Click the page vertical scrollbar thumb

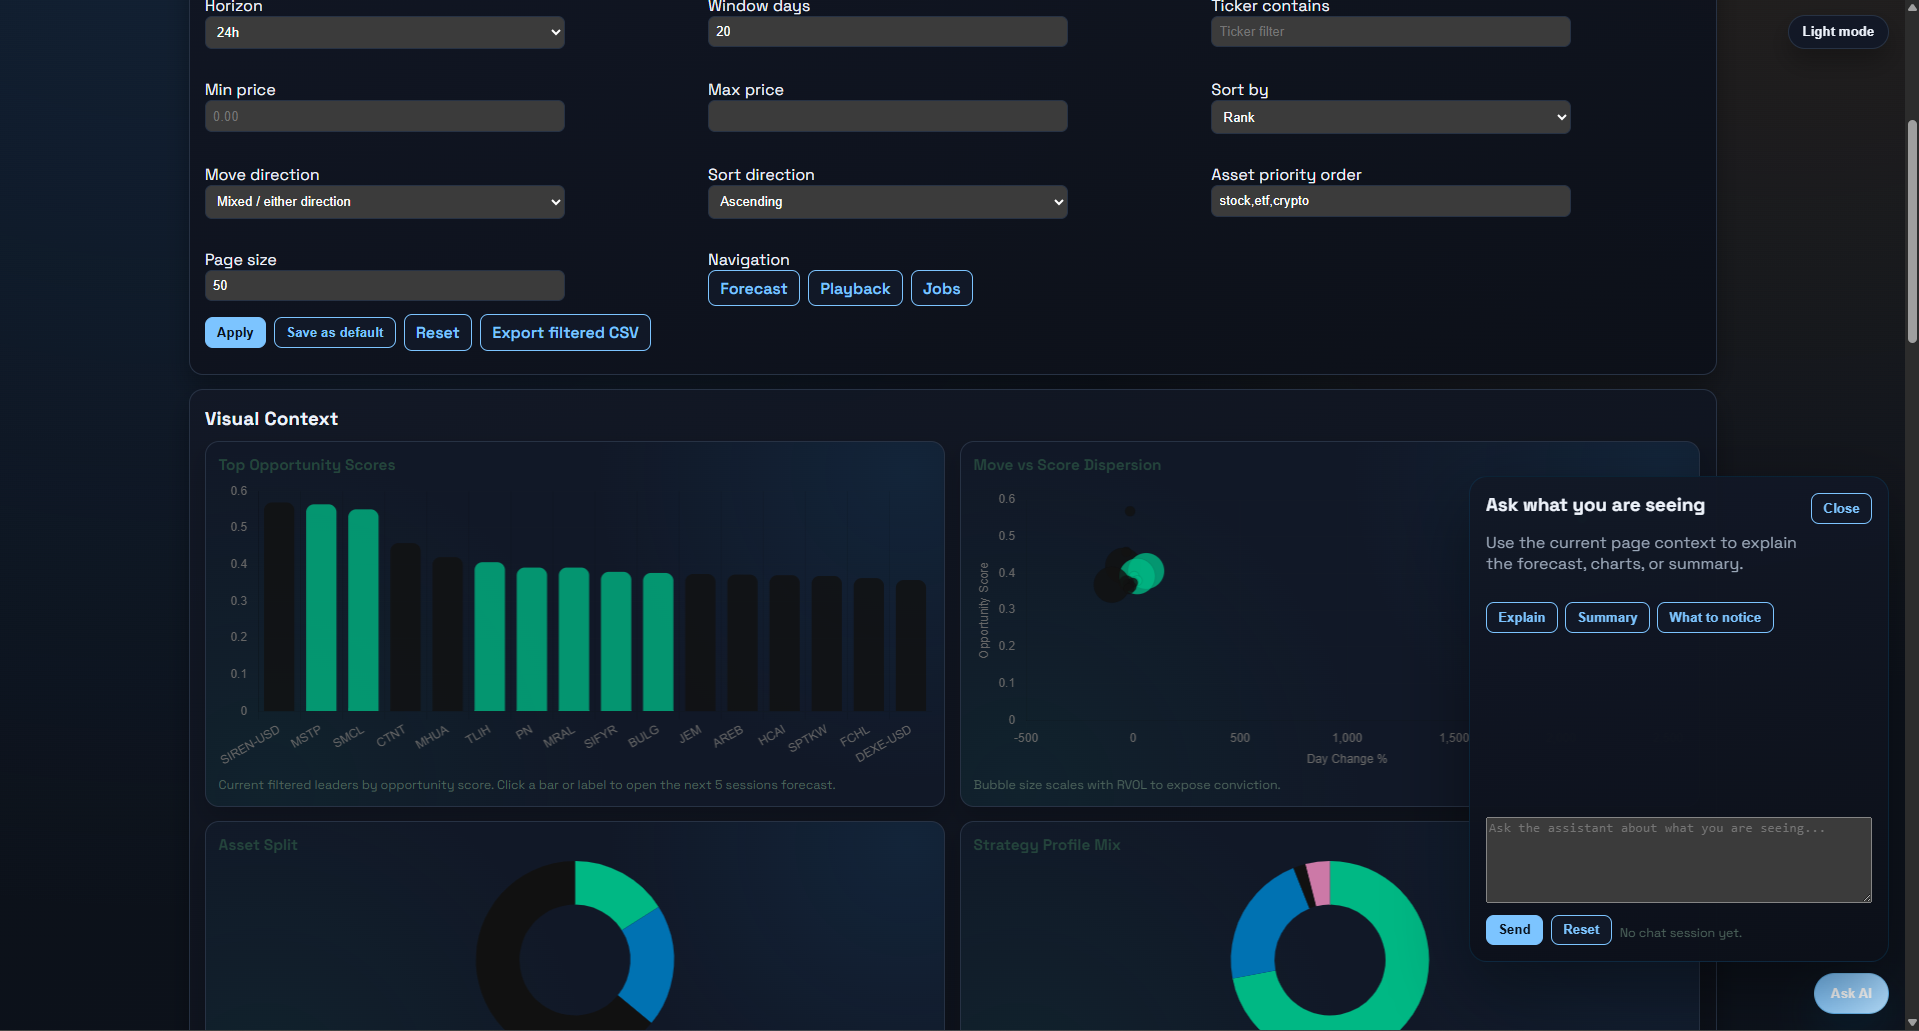click(1912, 231)
